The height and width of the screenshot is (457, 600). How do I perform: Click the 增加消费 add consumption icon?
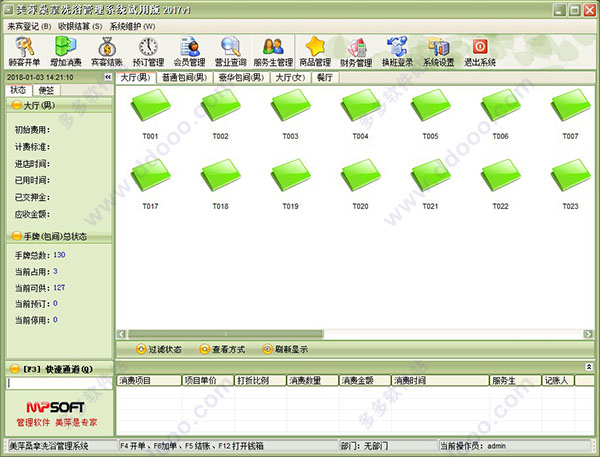pyautogui.click(x=66, y=52)
